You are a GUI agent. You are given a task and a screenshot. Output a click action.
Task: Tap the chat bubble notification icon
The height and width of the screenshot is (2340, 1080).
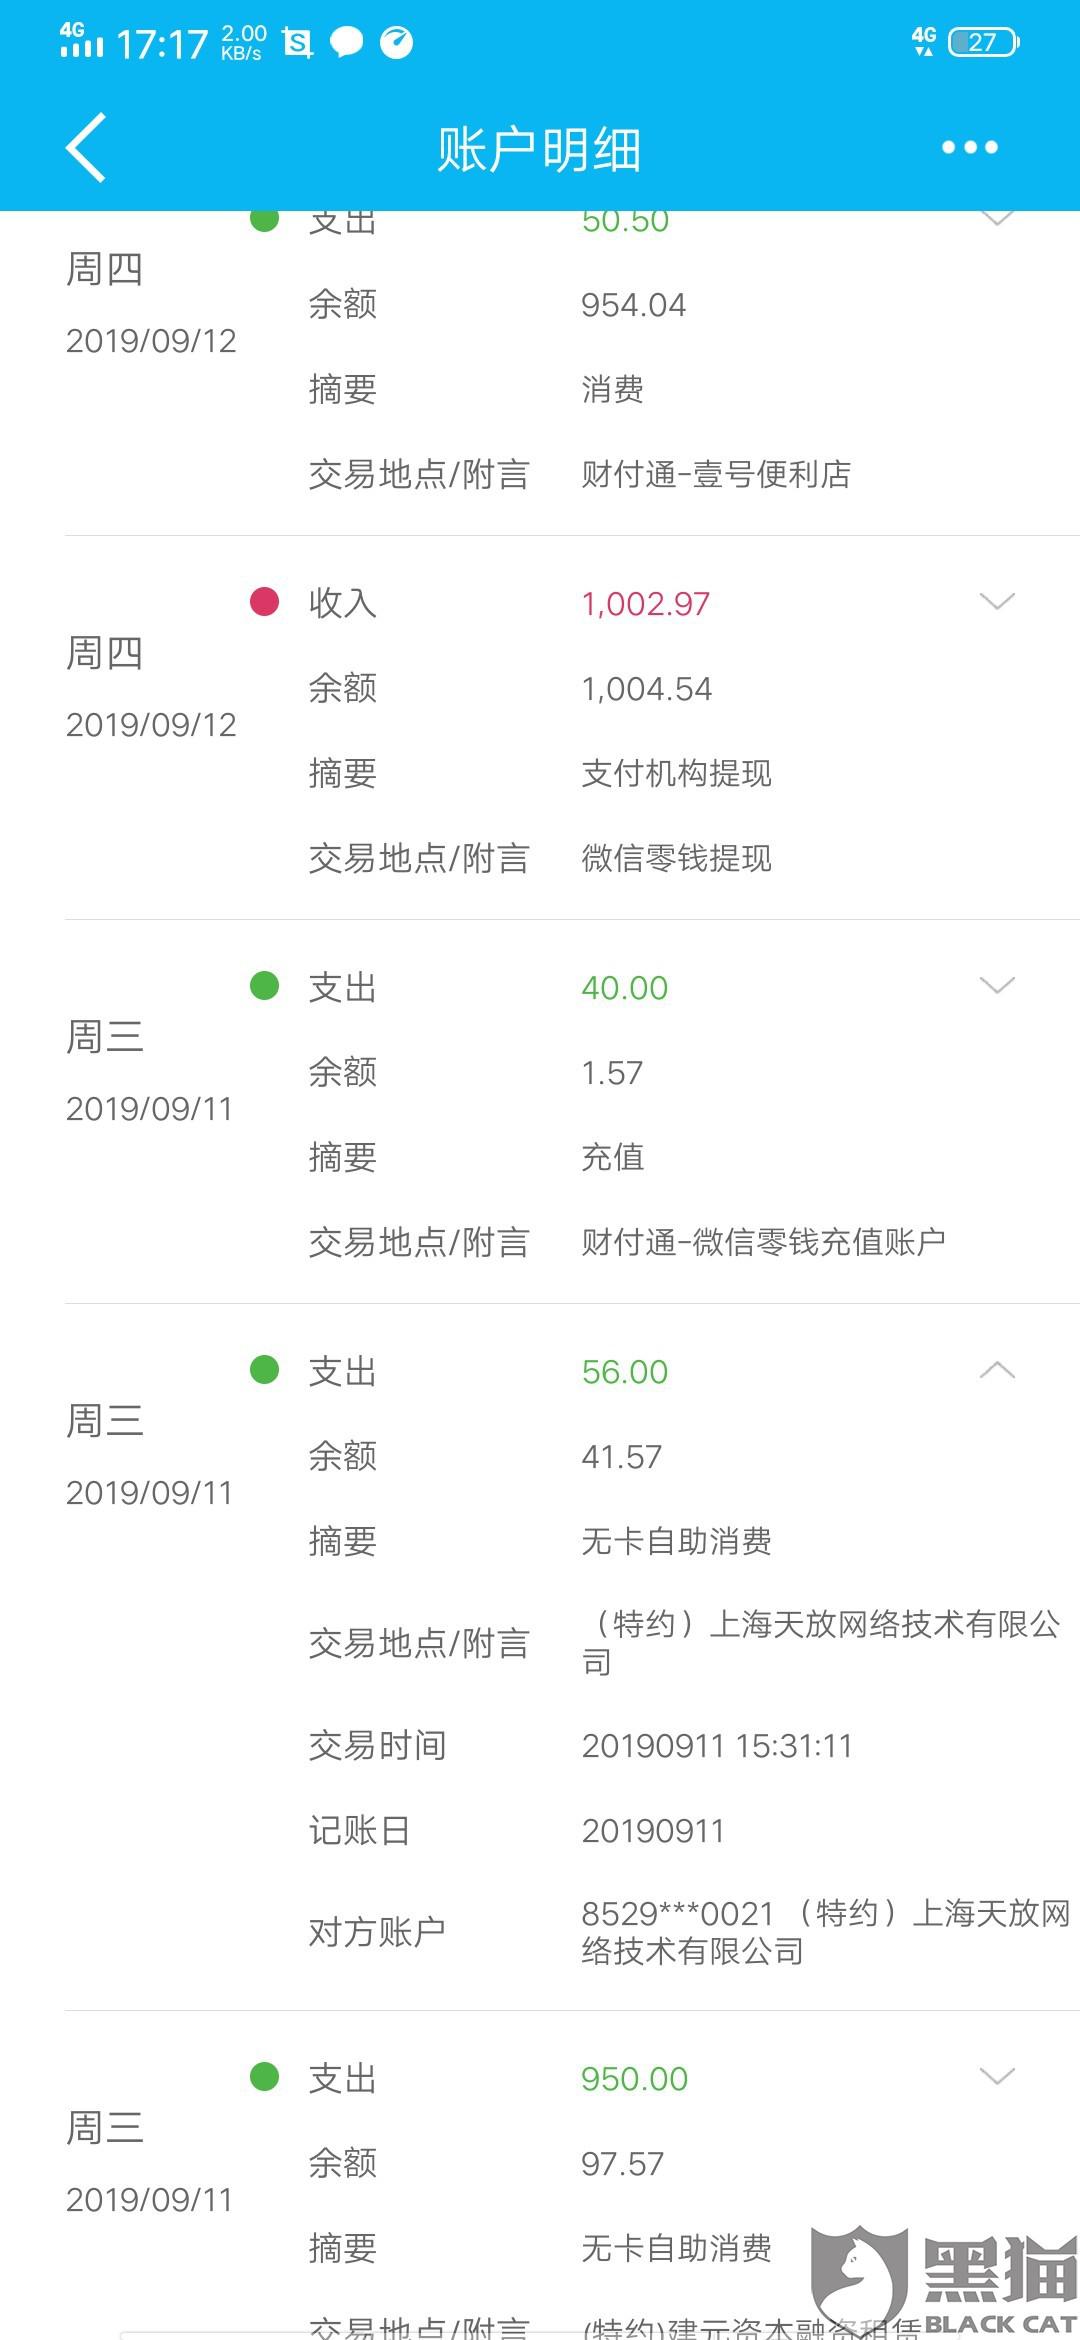pos(346,43)
